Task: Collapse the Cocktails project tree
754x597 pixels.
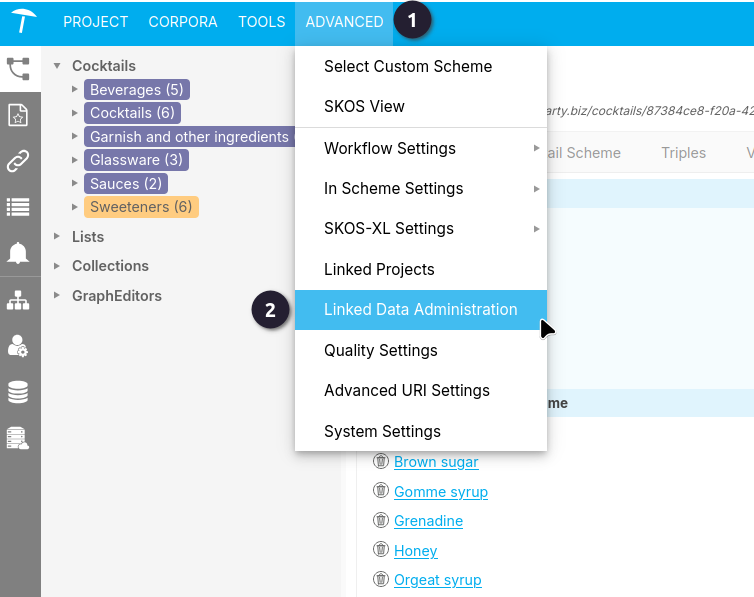Action: [x=57, y=66]
